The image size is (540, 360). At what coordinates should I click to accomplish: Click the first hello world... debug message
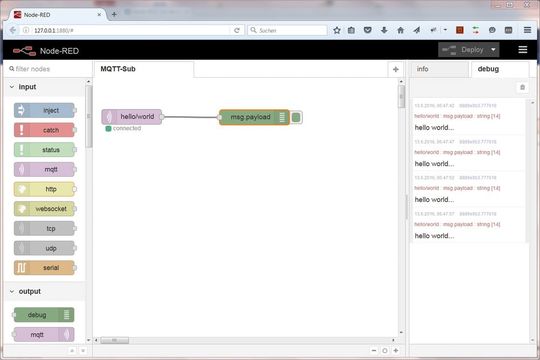pyautogui.click(x=434, y=127)
